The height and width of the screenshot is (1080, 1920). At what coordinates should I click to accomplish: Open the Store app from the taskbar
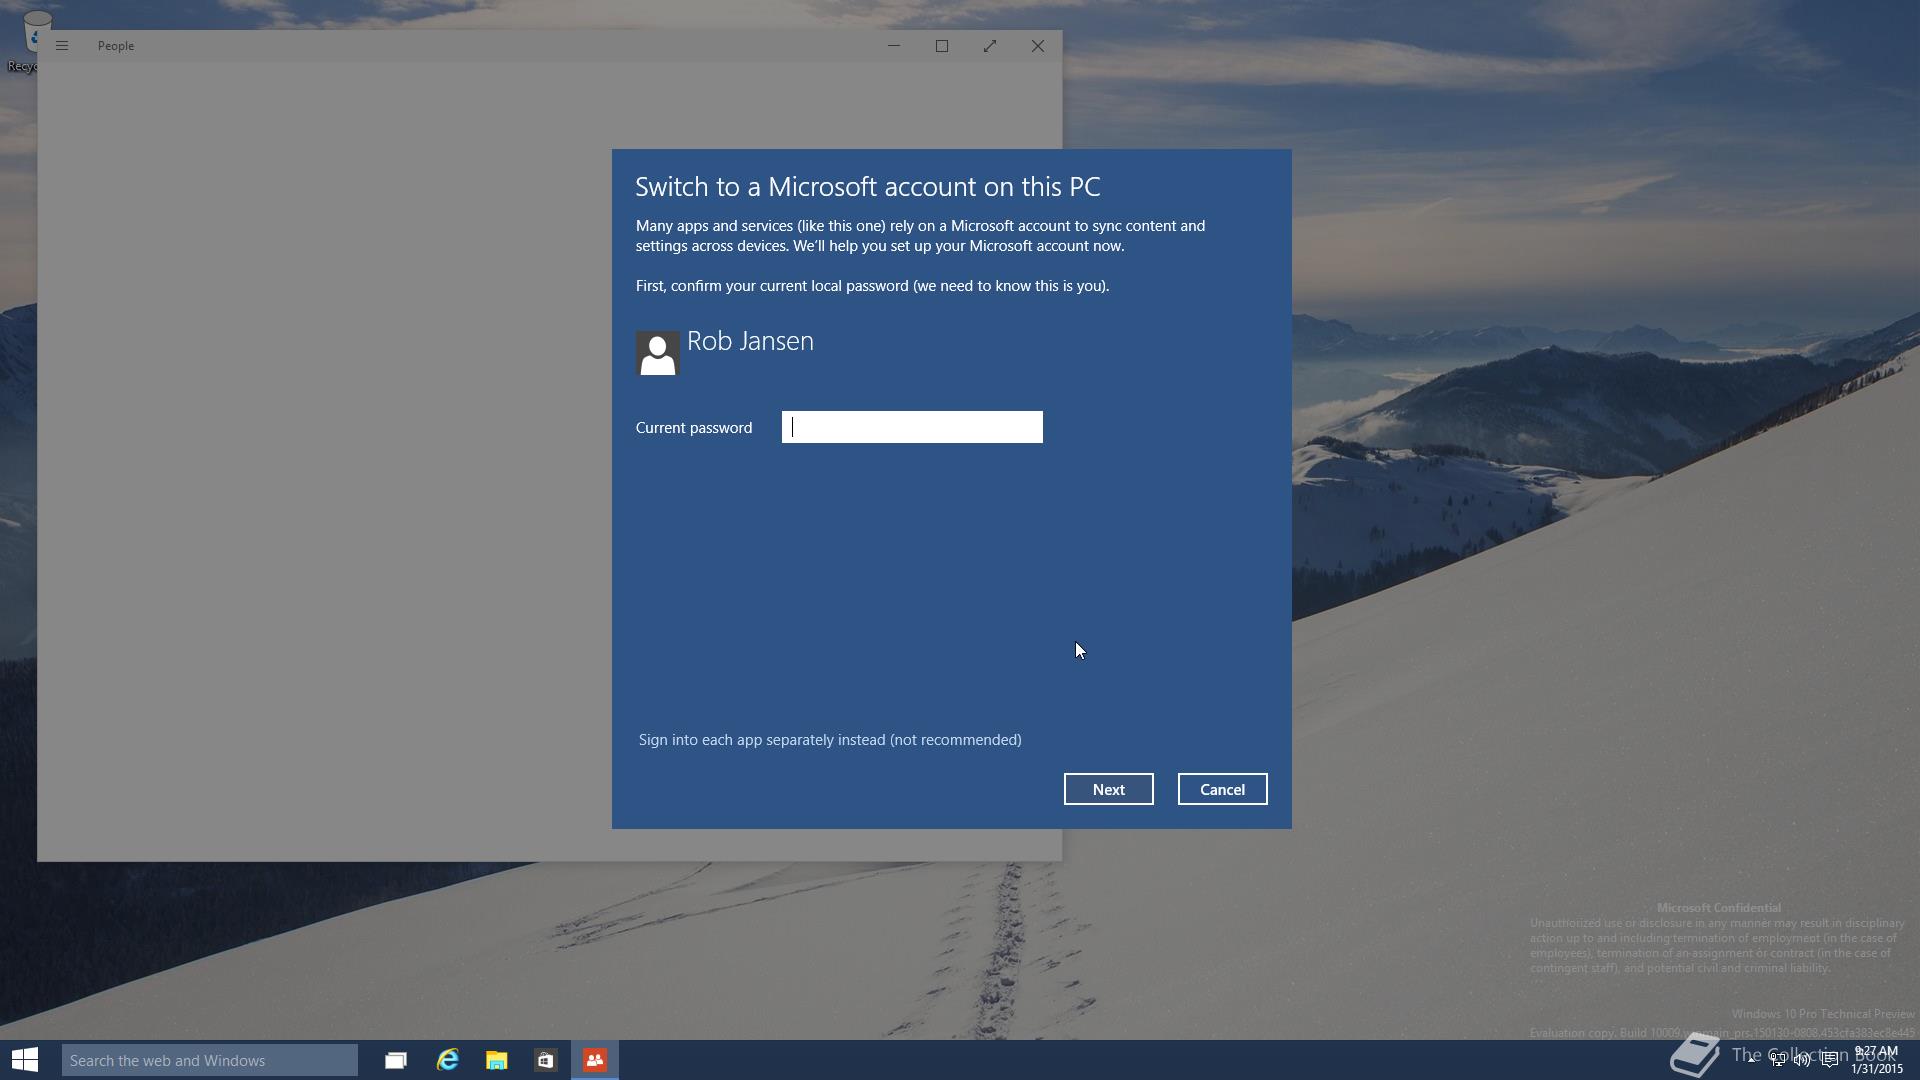tap(545, 1060)
